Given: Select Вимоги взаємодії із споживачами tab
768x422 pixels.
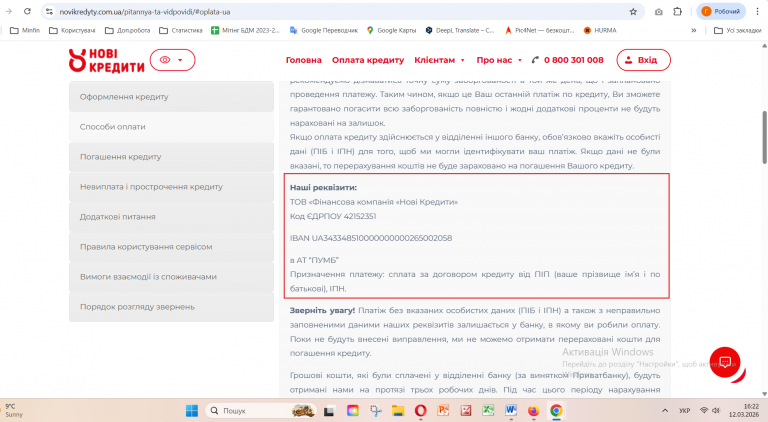Looking at the screenshot, I should coord(171,277).
